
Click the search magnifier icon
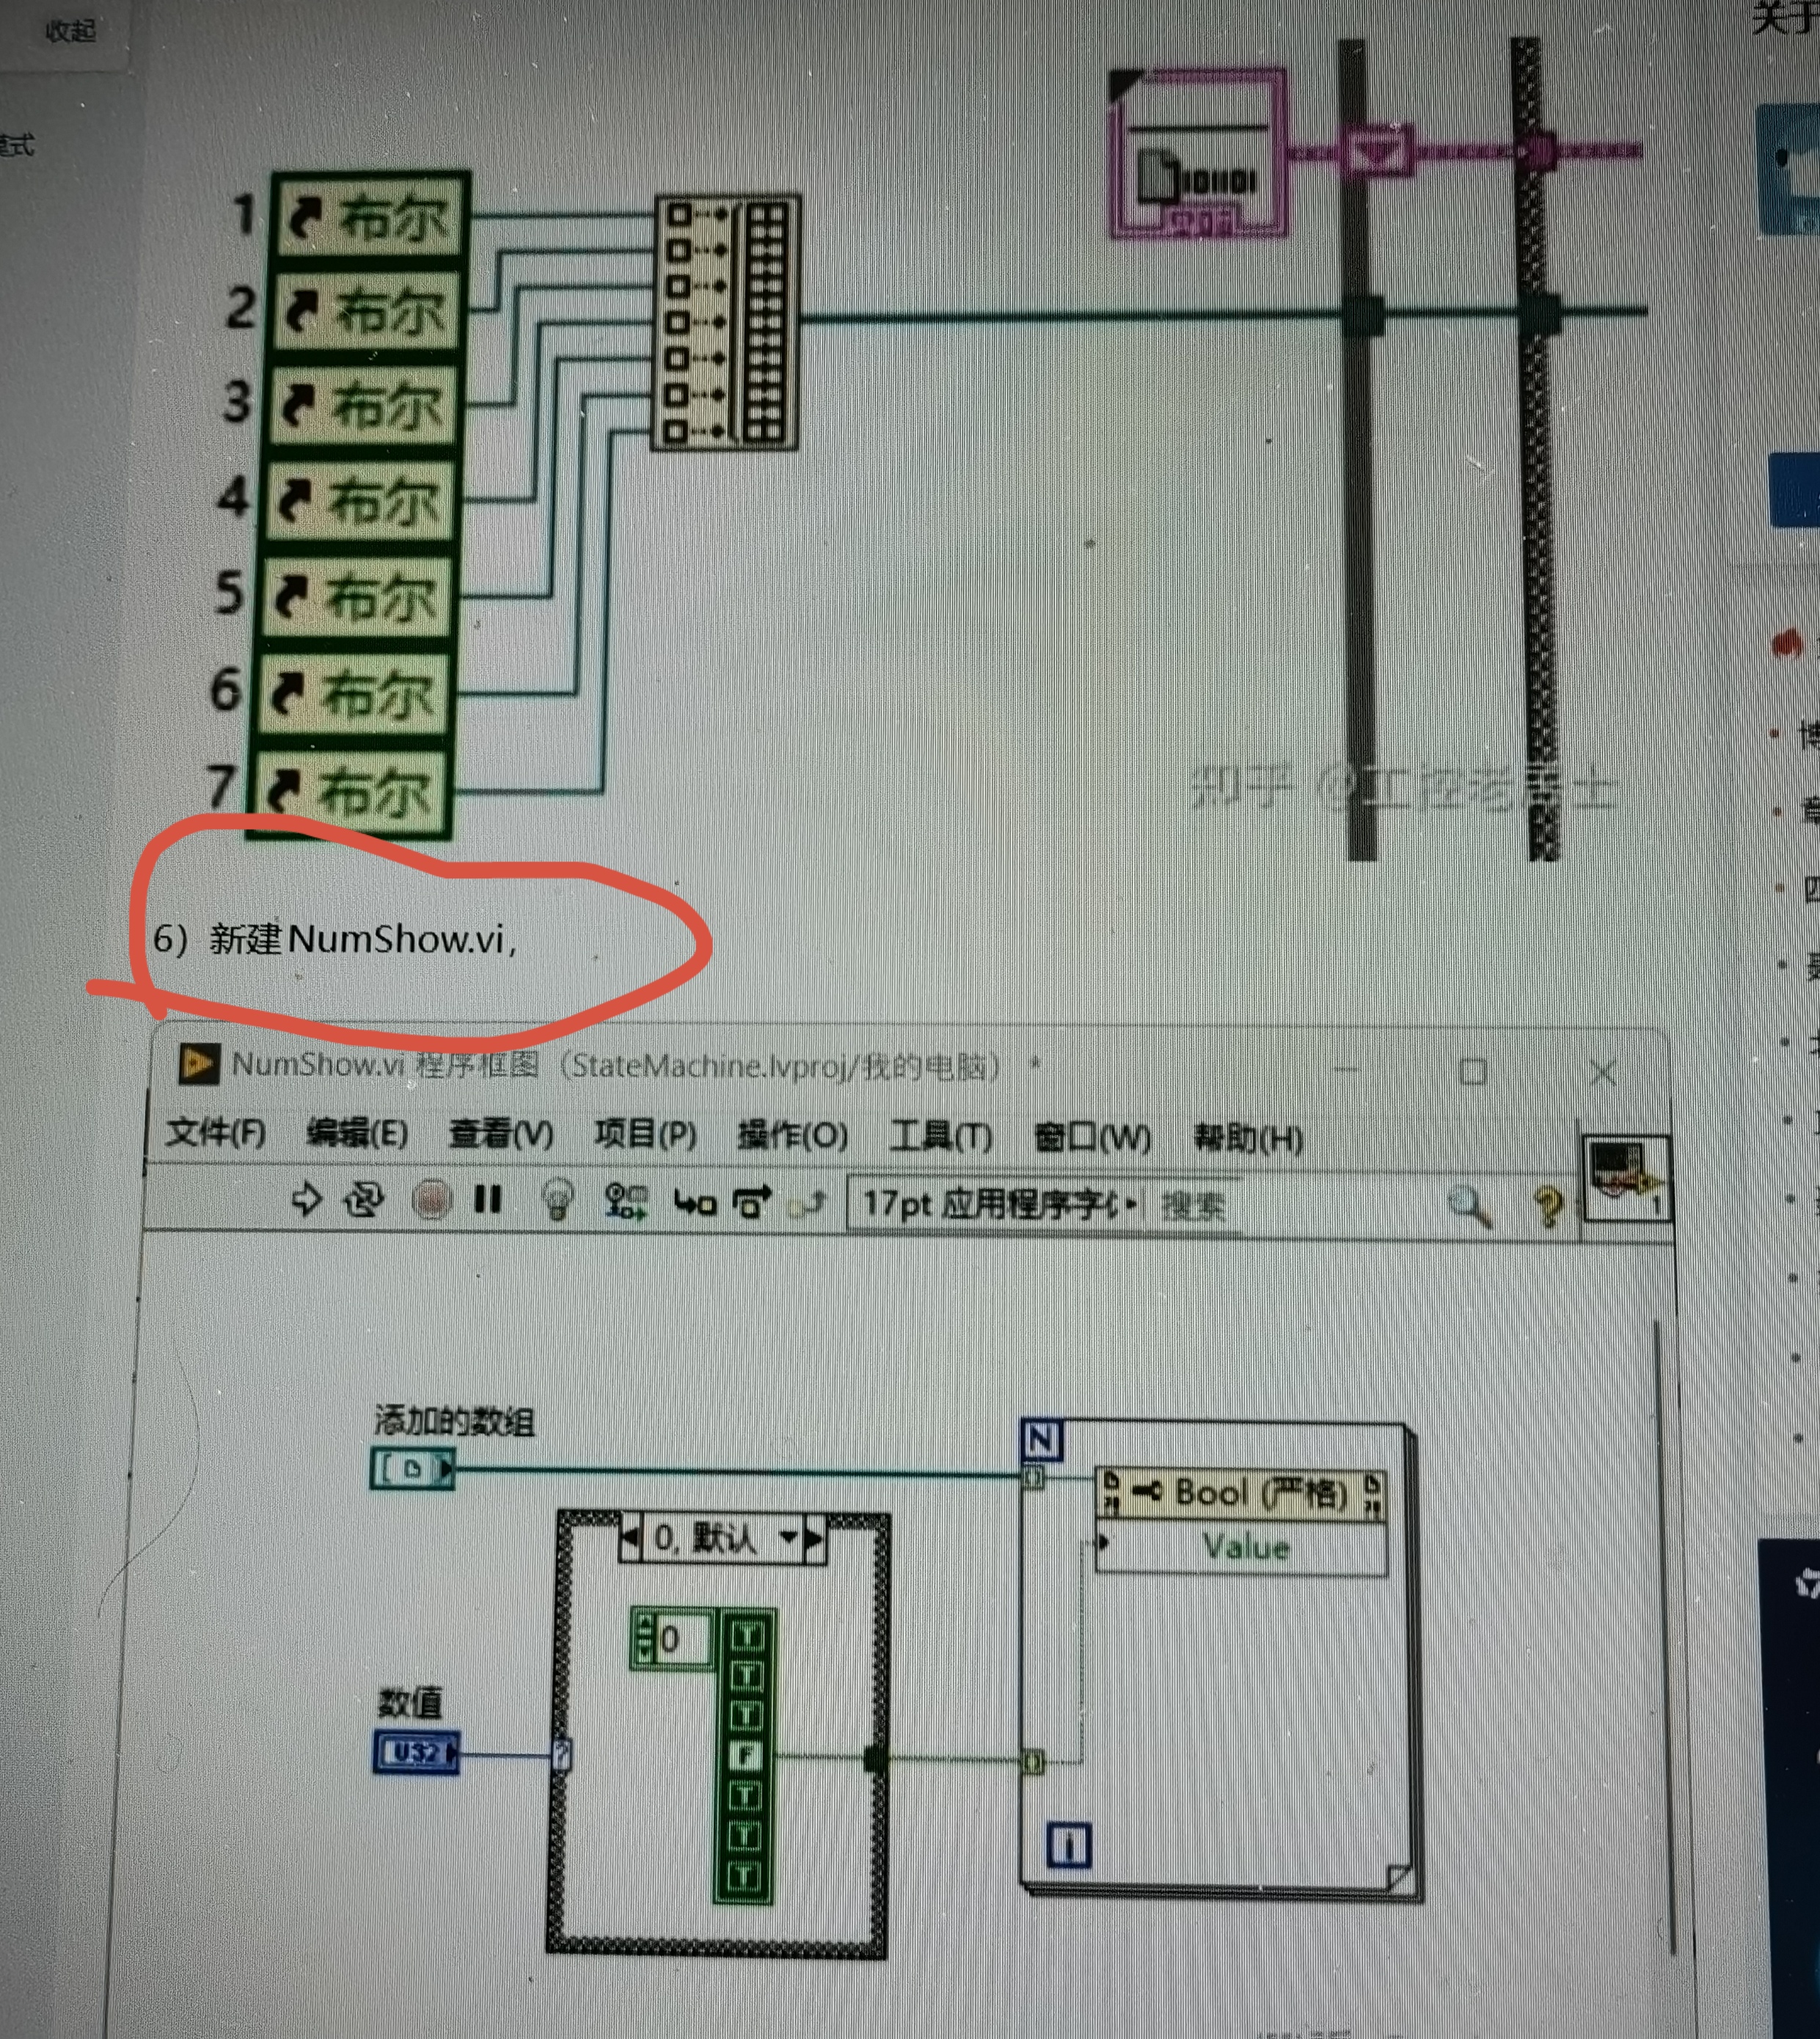coord(1468,1206)
